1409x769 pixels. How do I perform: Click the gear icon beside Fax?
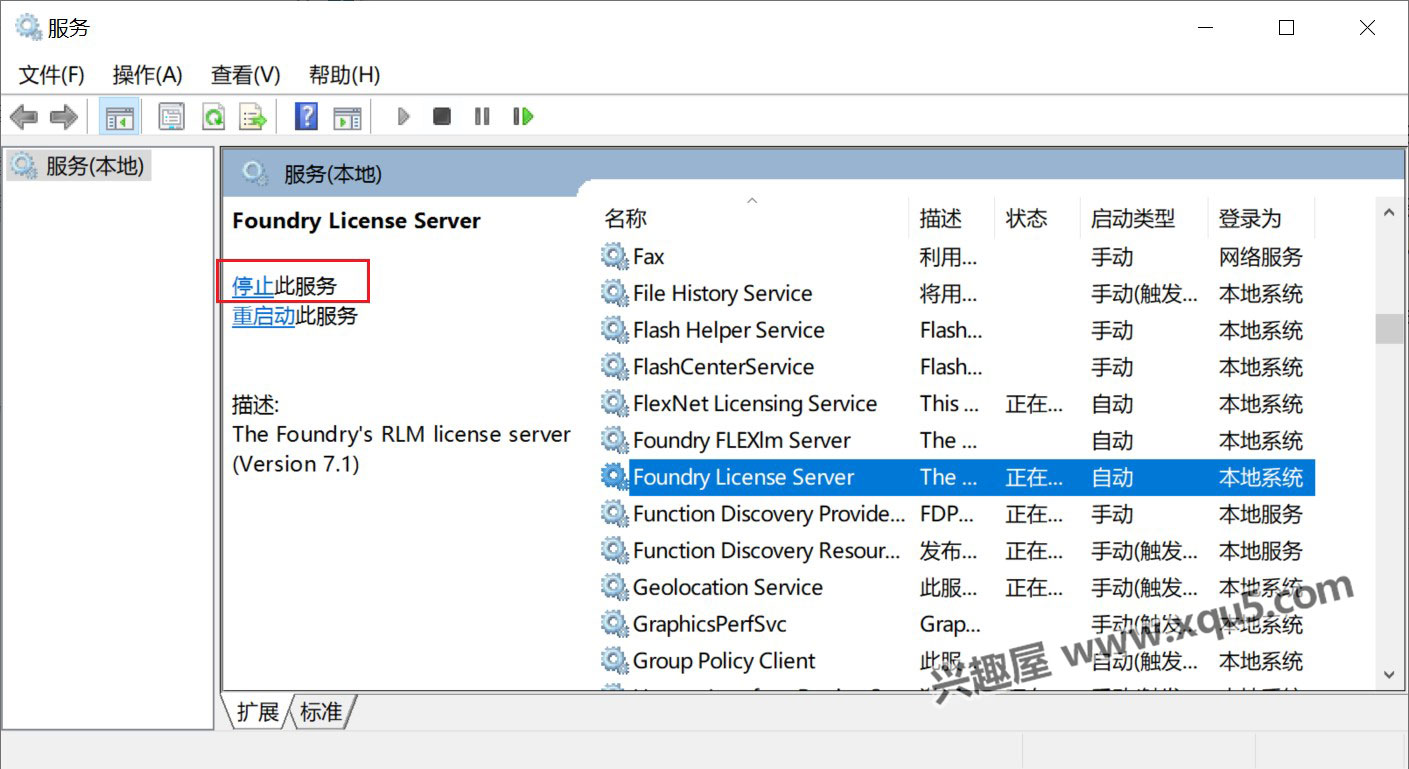[x=614, y=256]
